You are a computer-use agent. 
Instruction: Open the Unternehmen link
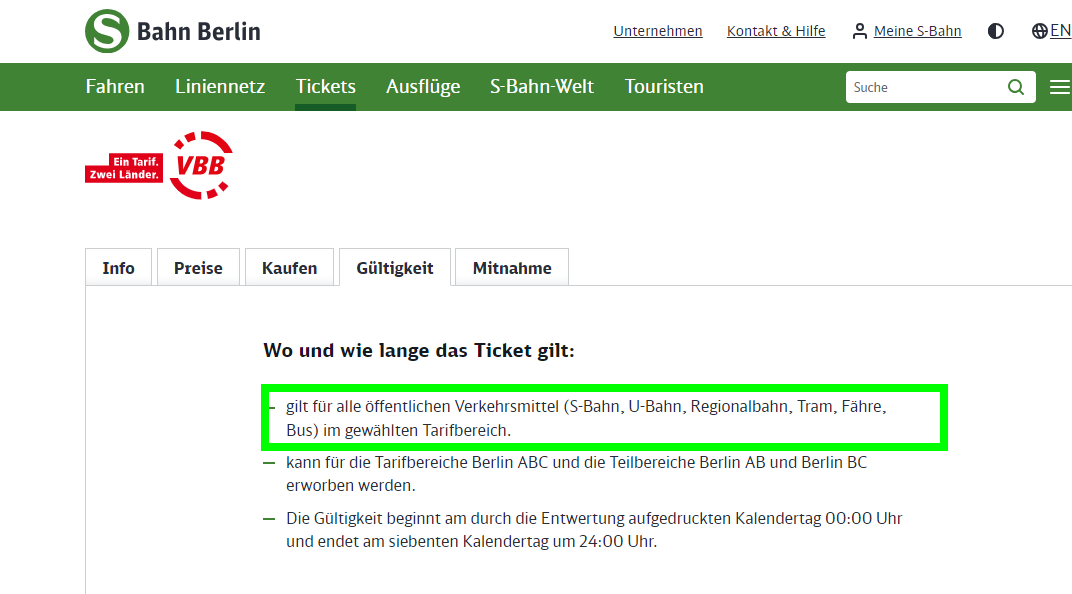coord(658,31)
